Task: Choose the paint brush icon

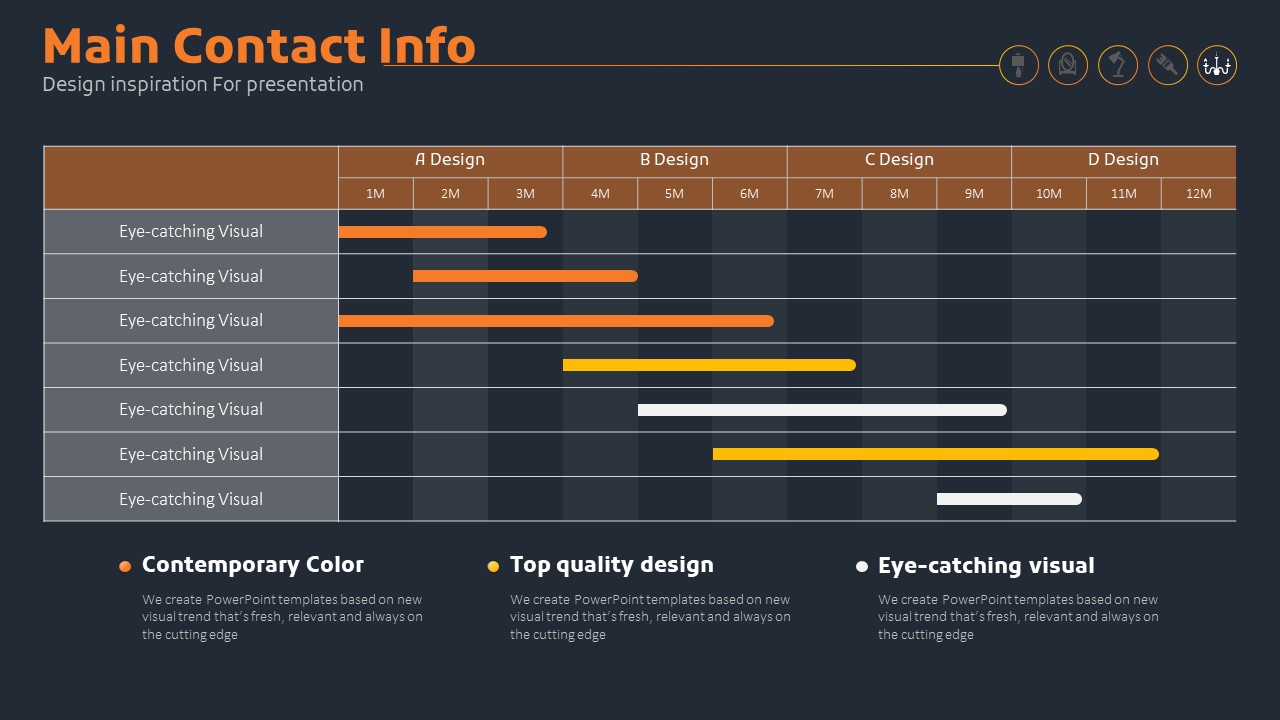Action: click(x=1168, y=65)
